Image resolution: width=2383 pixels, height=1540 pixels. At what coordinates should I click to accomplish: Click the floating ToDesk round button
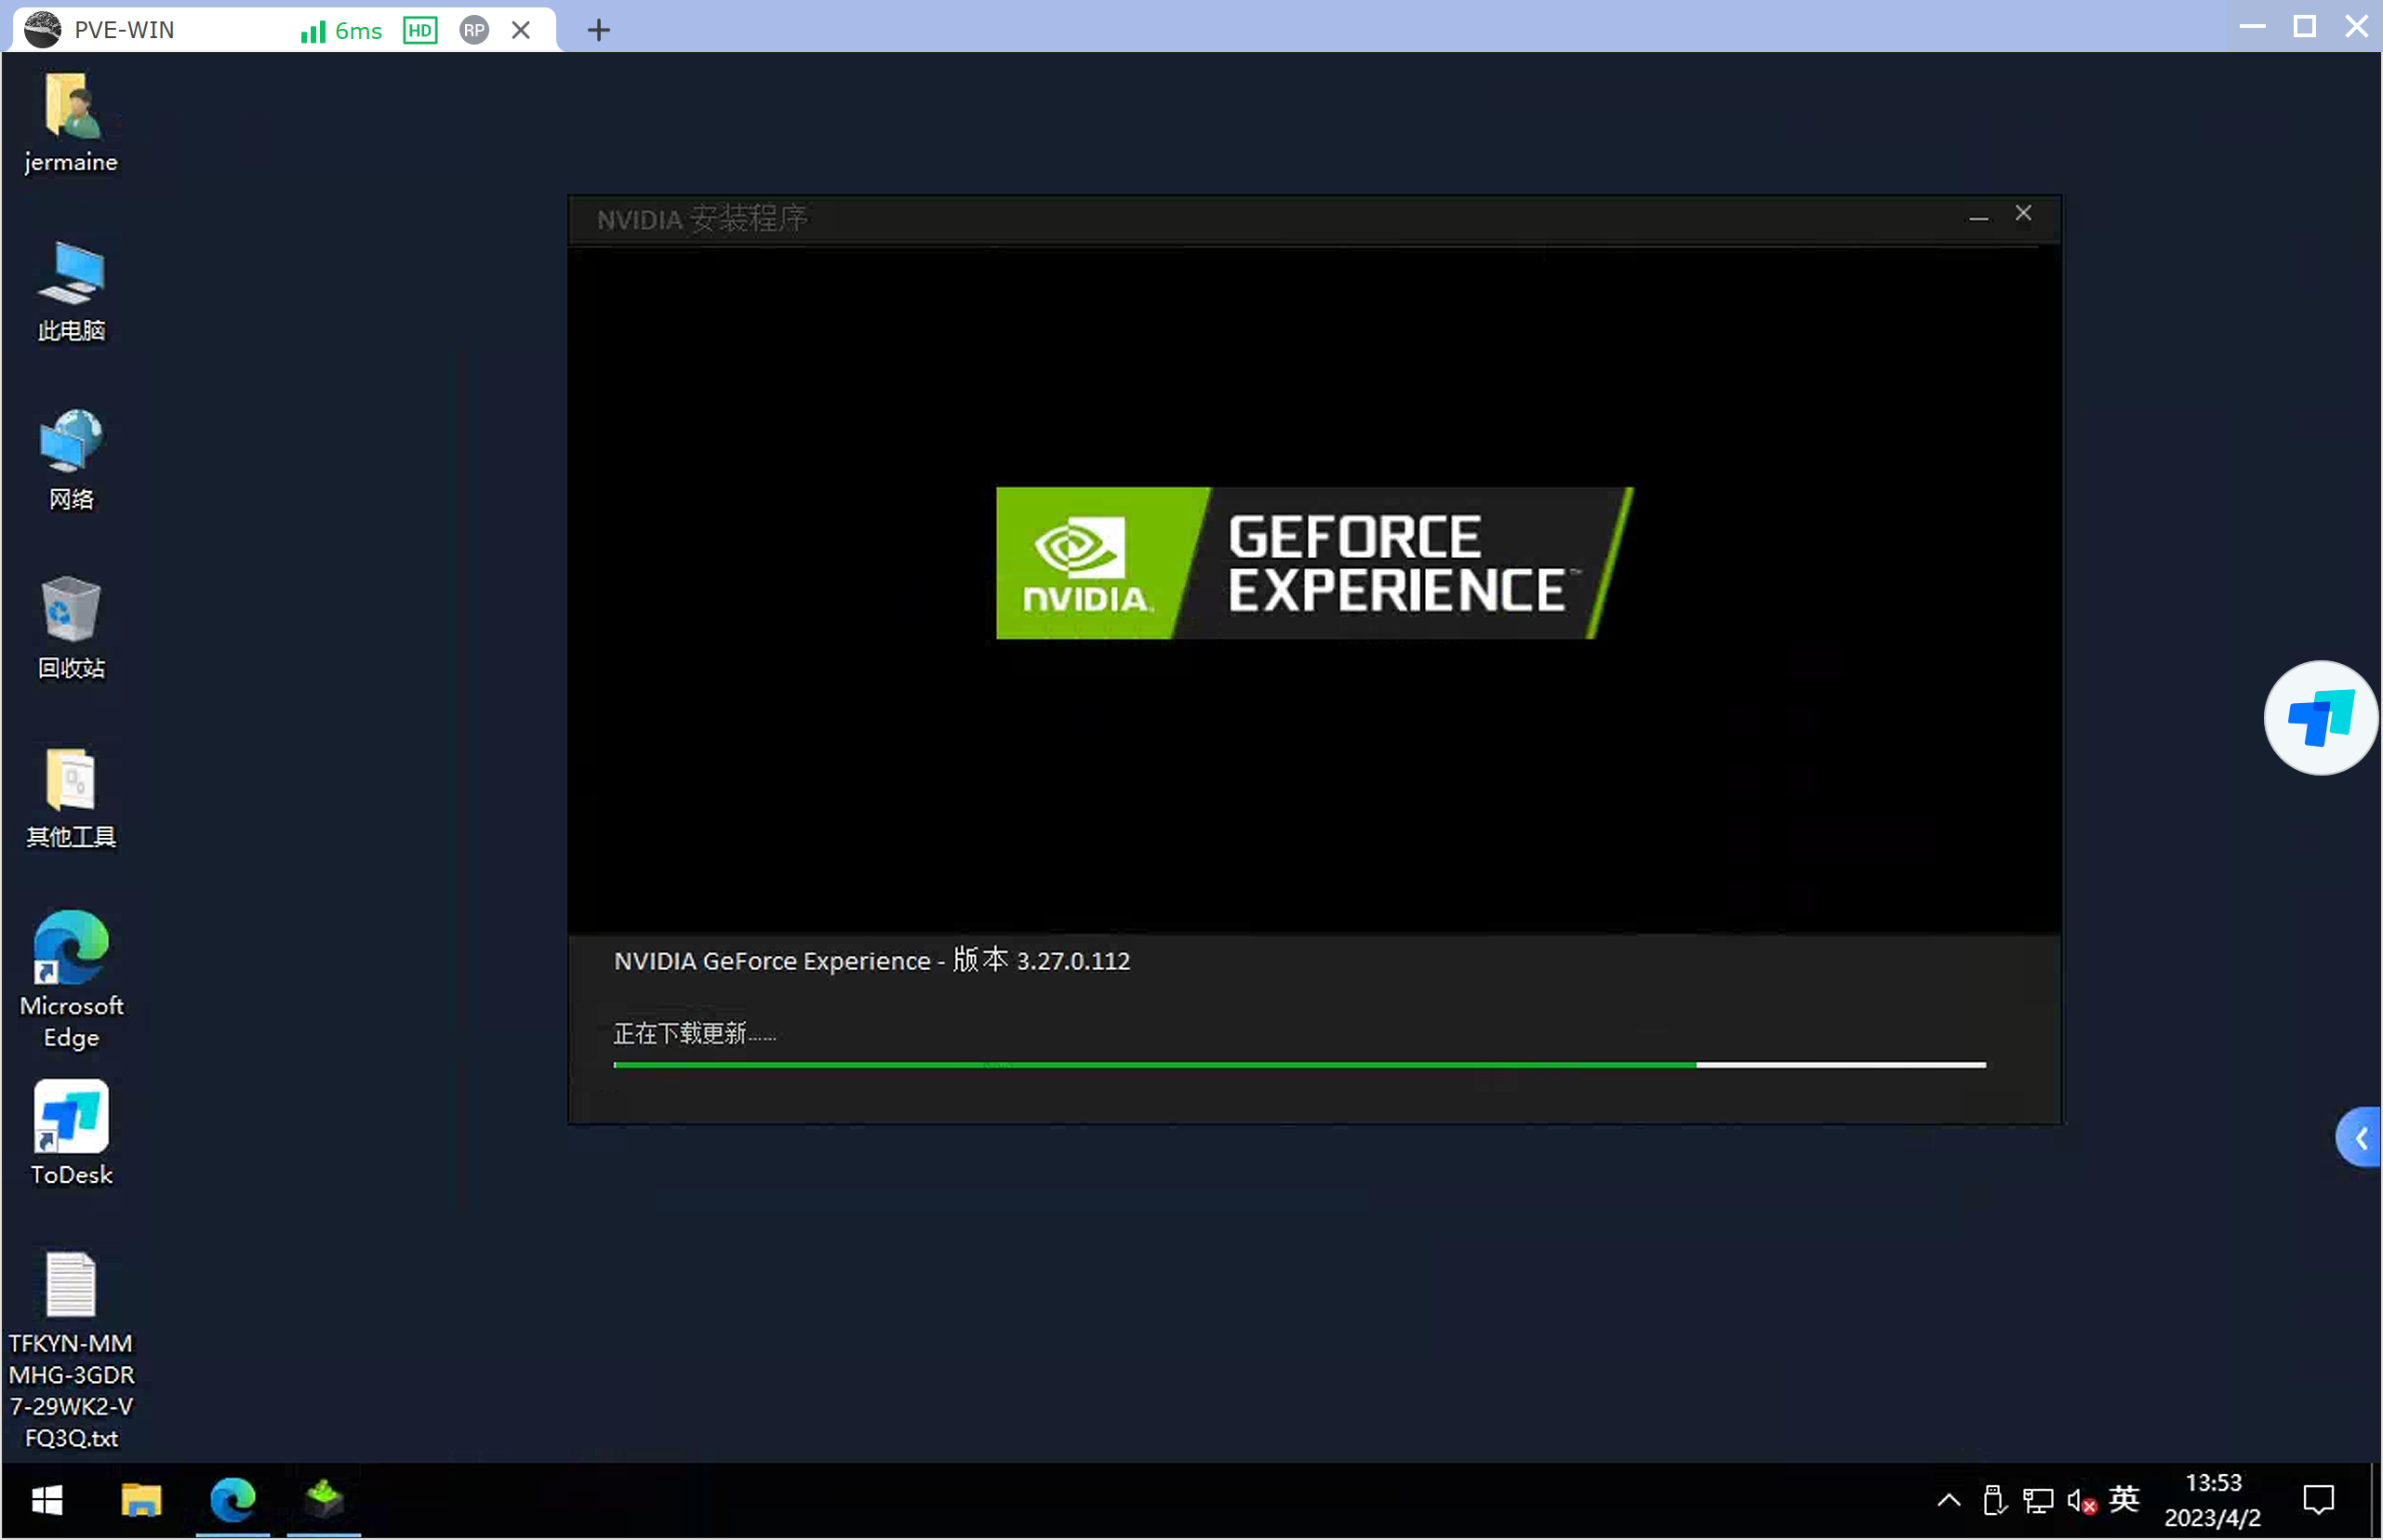pos(2321,718)
